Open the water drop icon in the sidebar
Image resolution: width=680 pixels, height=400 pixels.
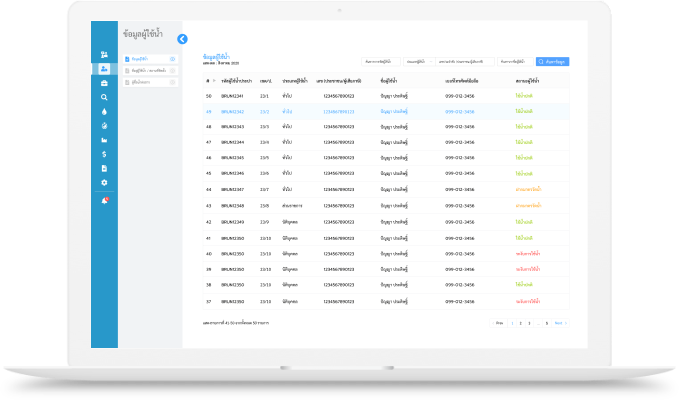point(105,112)
